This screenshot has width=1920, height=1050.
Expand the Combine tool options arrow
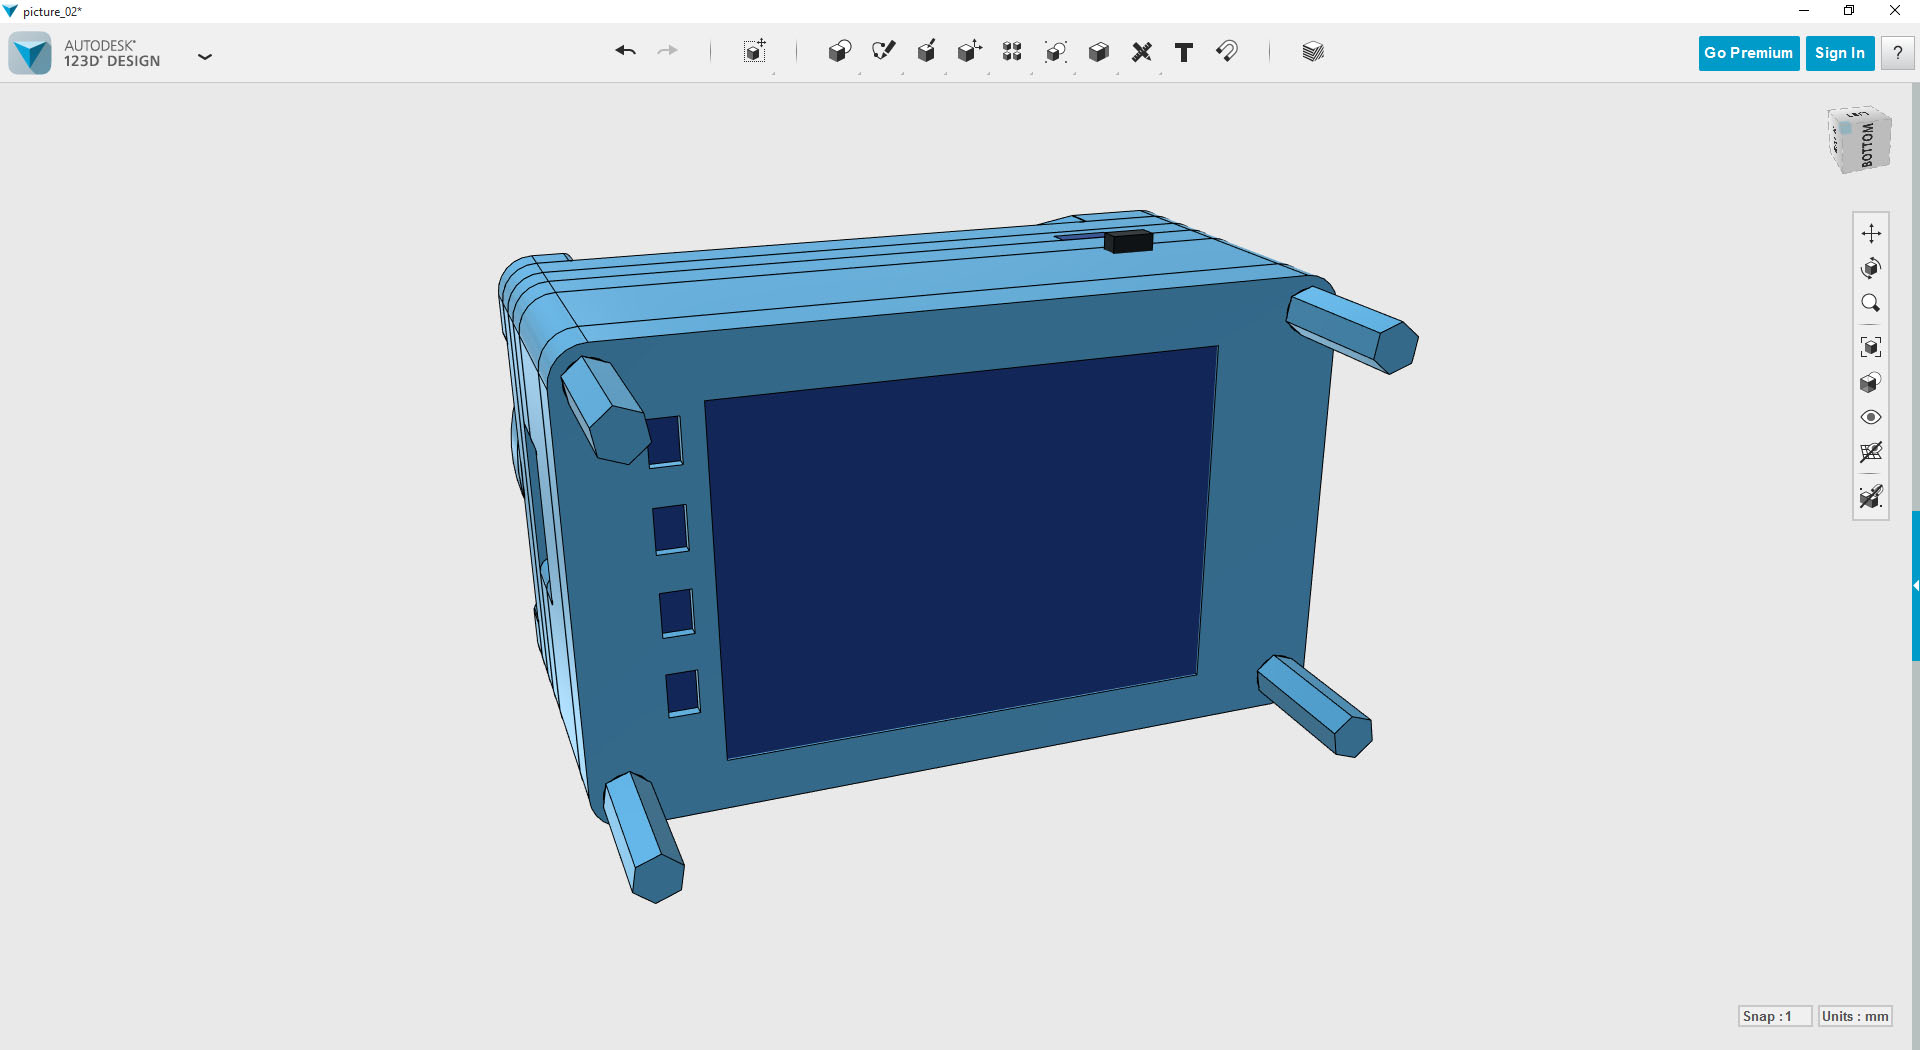coord(1116,73)
